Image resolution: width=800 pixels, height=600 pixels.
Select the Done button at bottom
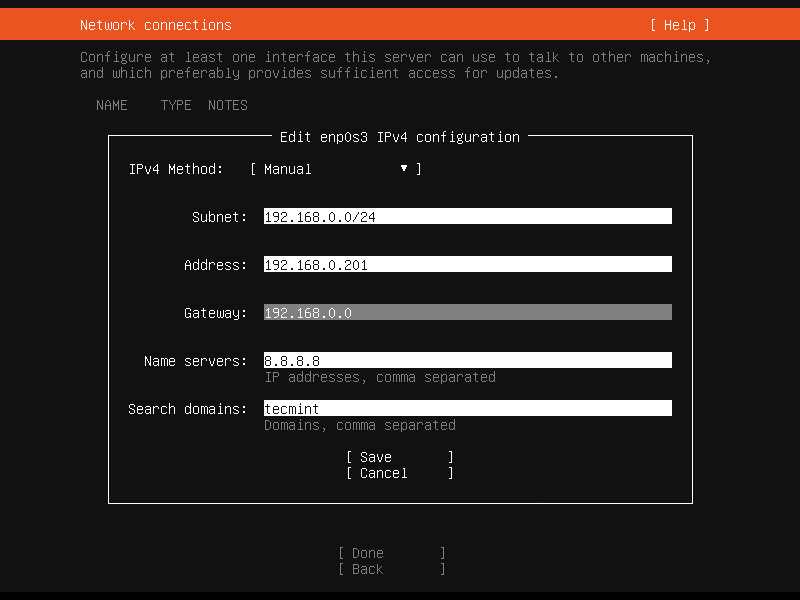pyautogui.click(x=391, y=553)
